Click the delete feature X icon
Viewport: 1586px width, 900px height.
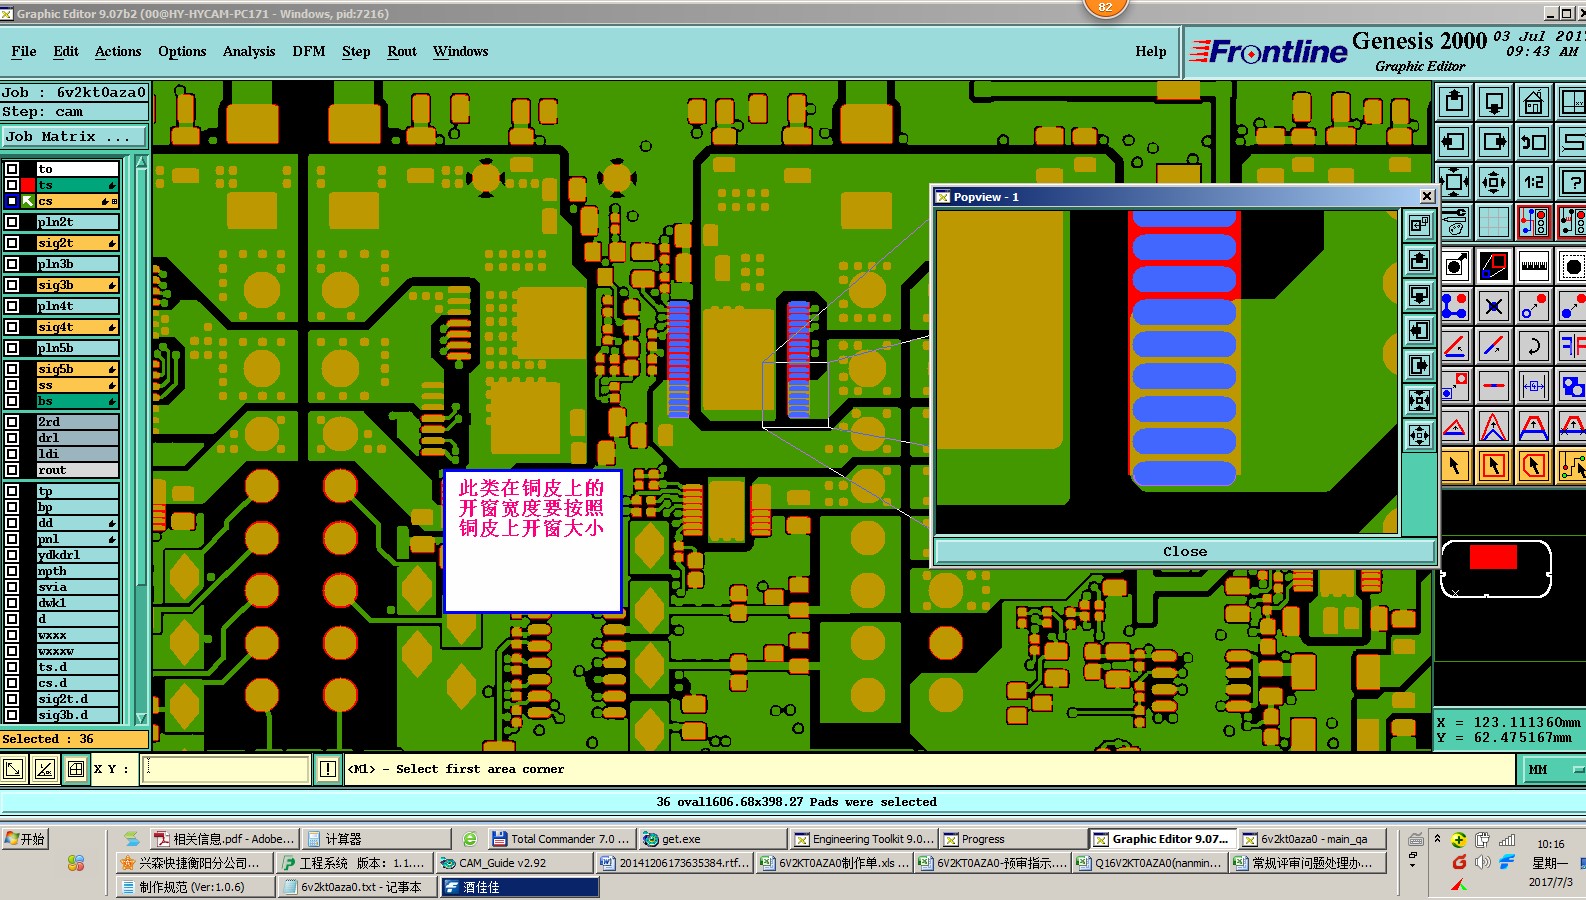point(1493,306)
